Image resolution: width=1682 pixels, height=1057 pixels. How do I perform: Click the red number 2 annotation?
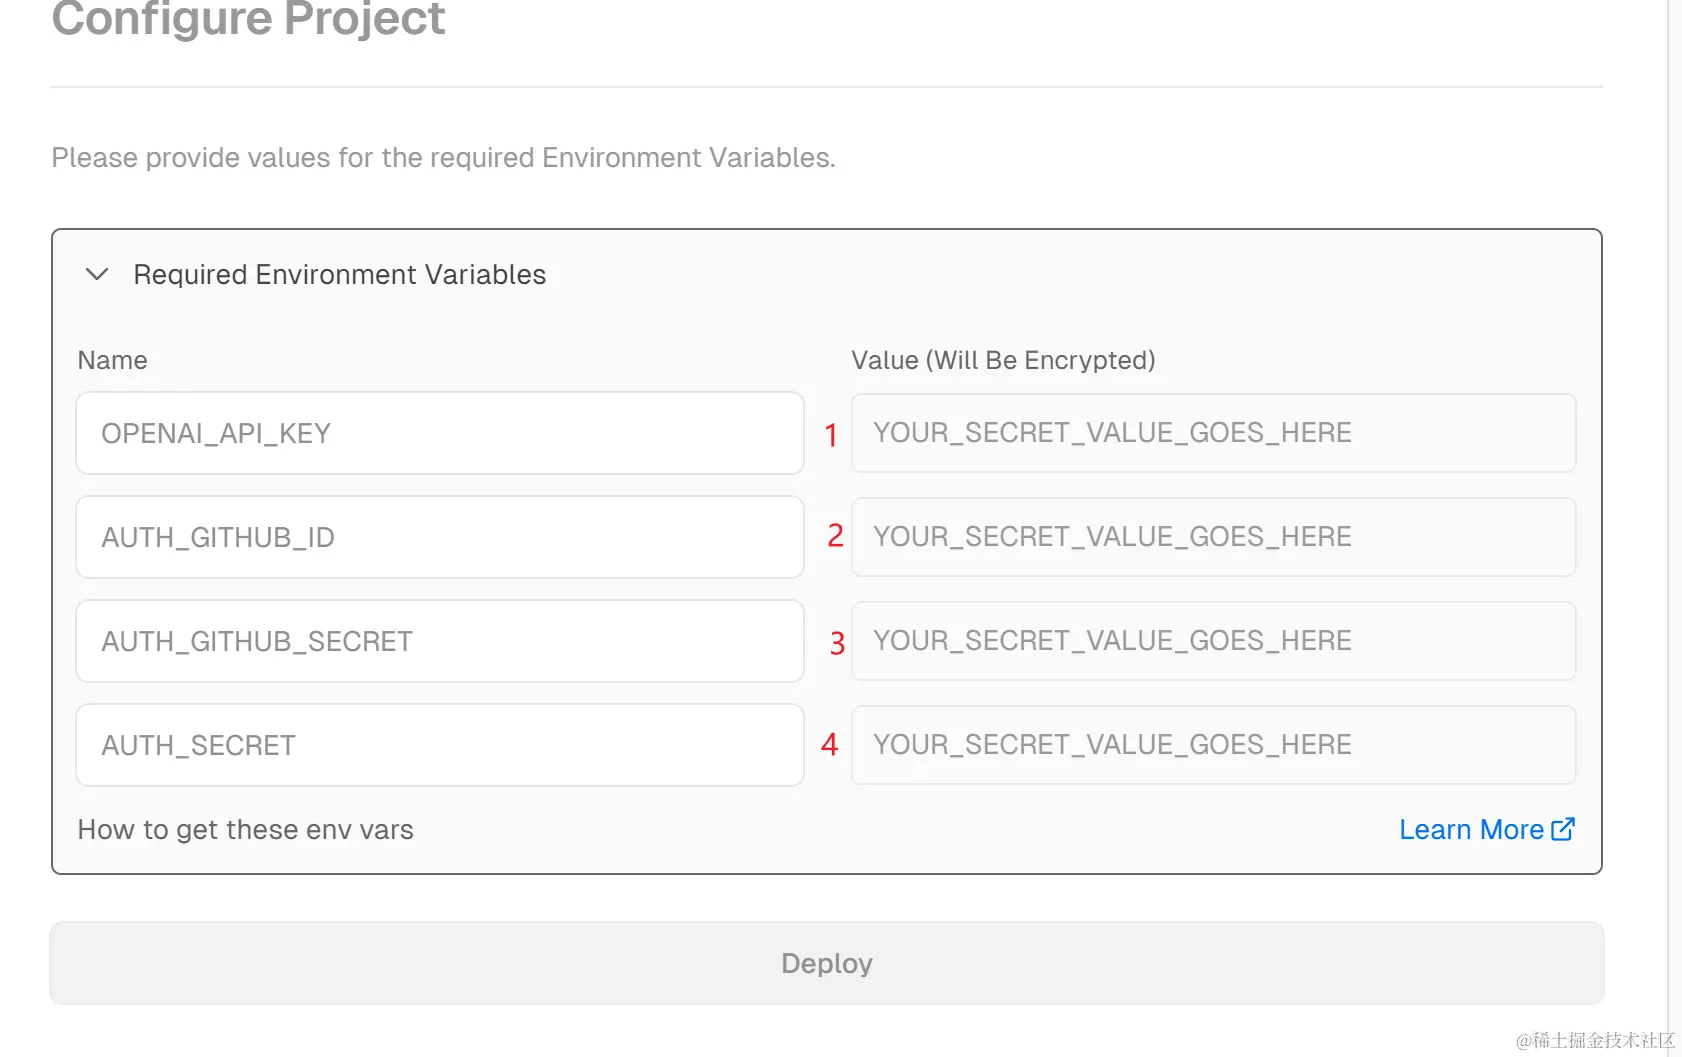click(x=835, y=536)
